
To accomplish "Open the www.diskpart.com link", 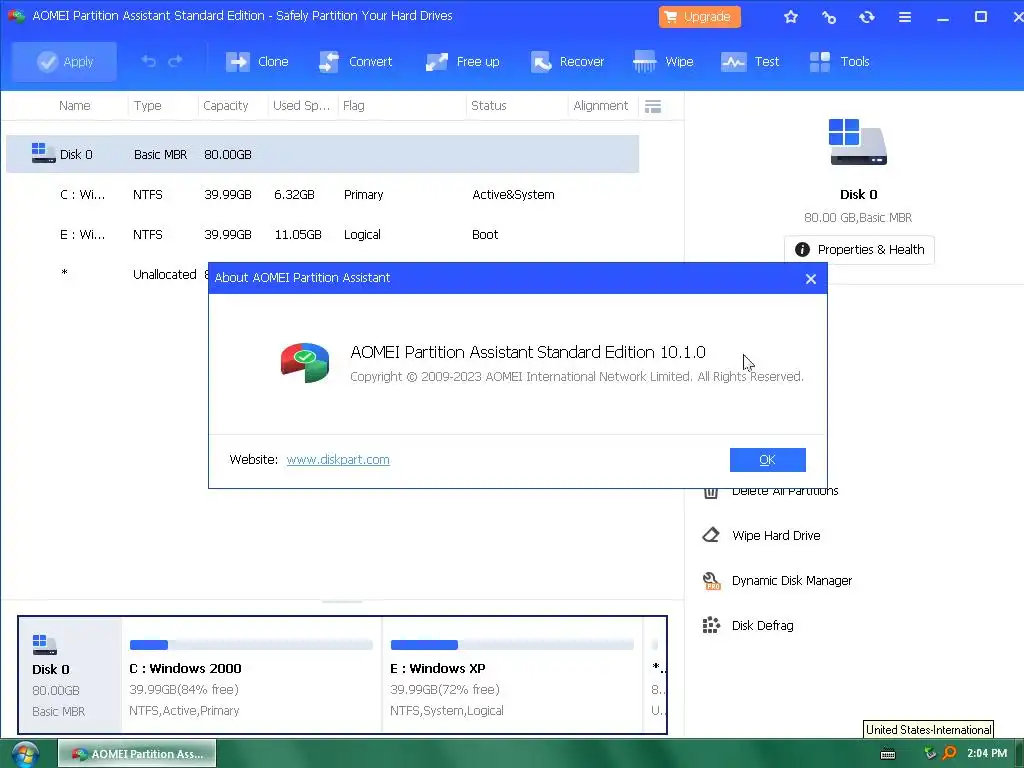I will (x=338, y=460).
